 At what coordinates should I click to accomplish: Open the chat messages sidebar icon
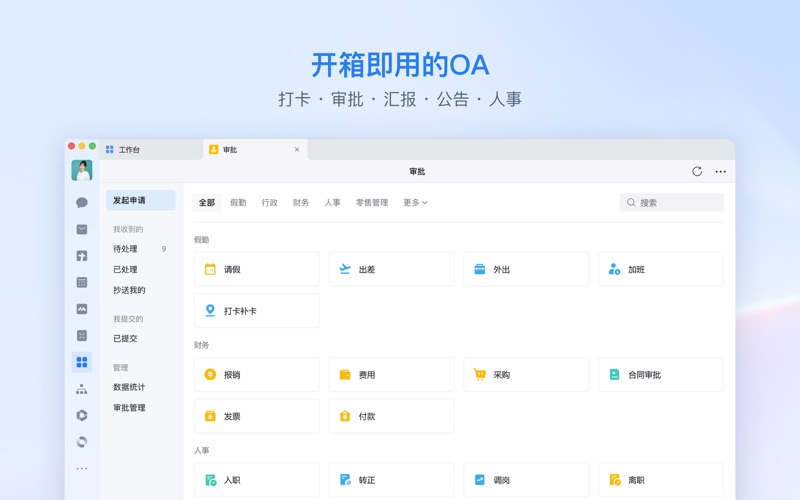tap(82, 202)
